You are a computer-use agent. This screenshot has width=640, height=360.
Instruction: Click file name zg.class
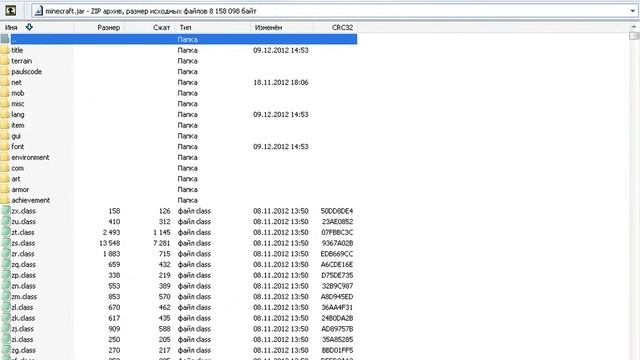[x=23, y=350]
